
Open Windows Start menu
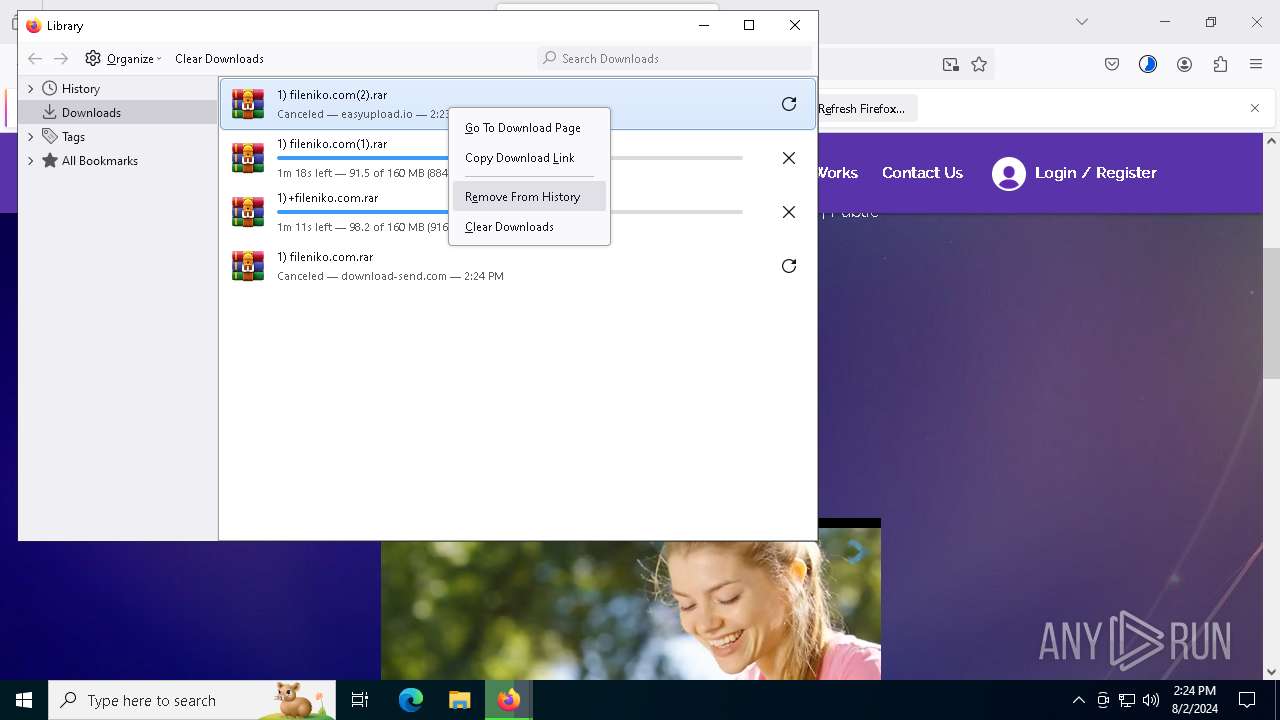[24, 700]
